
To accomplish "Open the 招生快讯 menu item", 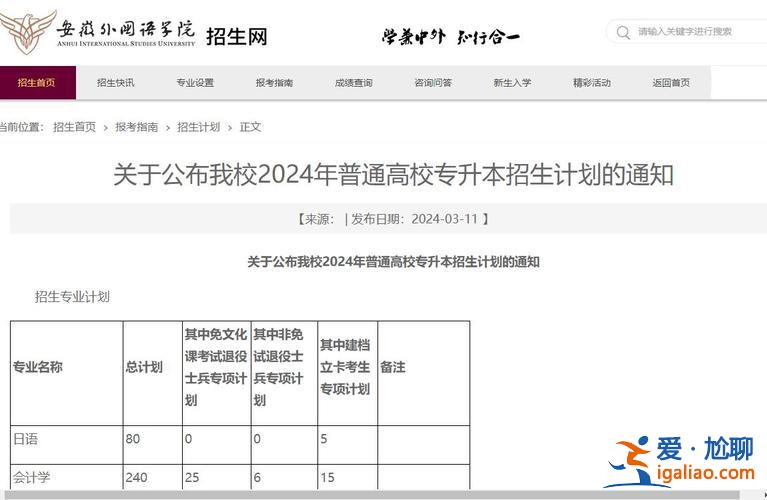I will [x=115, y=83].
